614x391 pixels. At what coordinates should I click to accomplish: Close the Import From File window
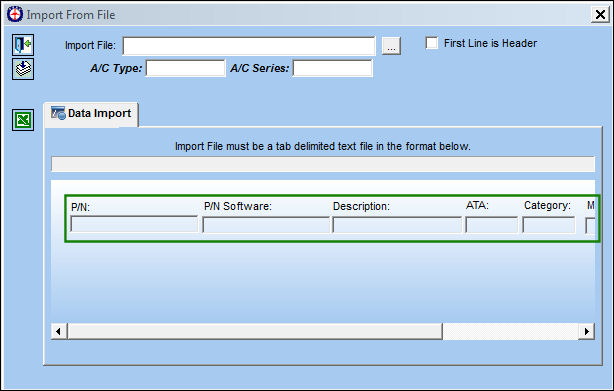(x=600, y=15)
